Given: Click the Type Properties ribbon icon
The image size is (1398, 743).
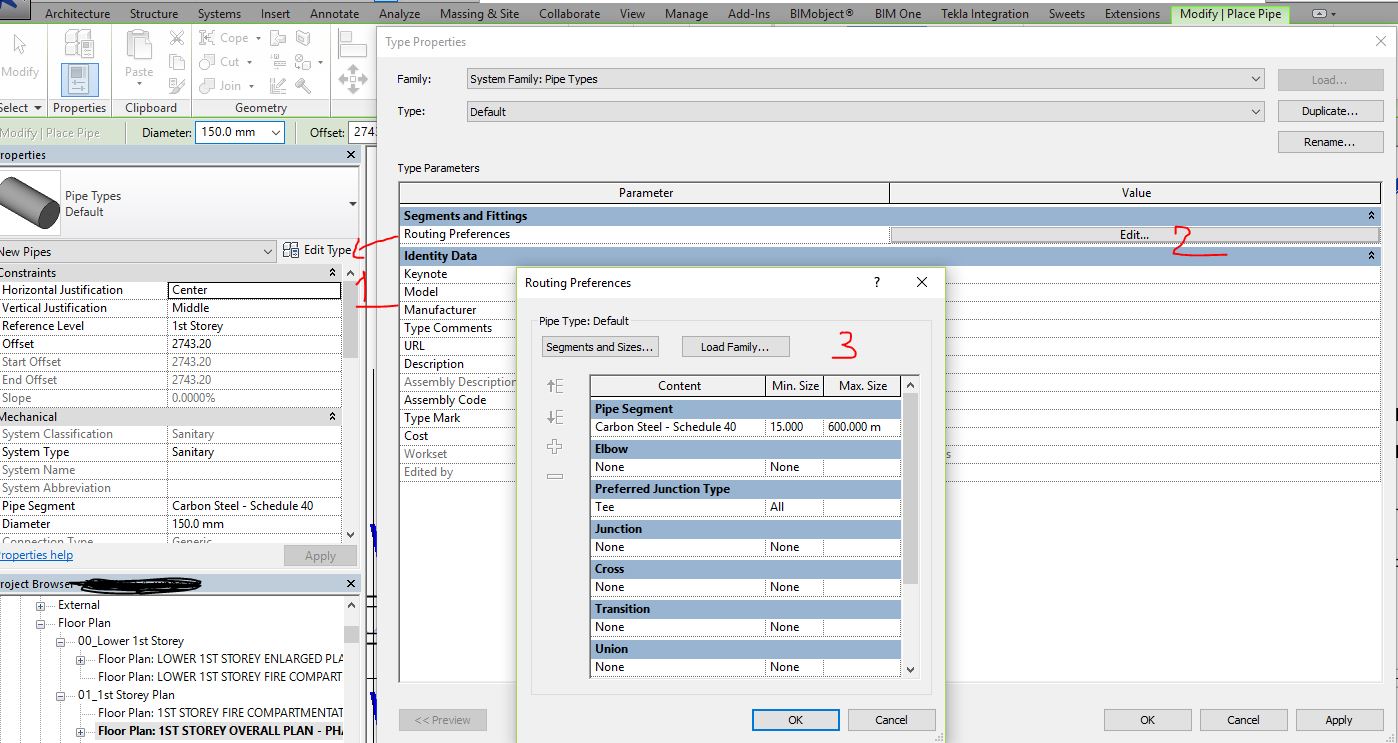Looking at the screenshot, I should point(79,41).
